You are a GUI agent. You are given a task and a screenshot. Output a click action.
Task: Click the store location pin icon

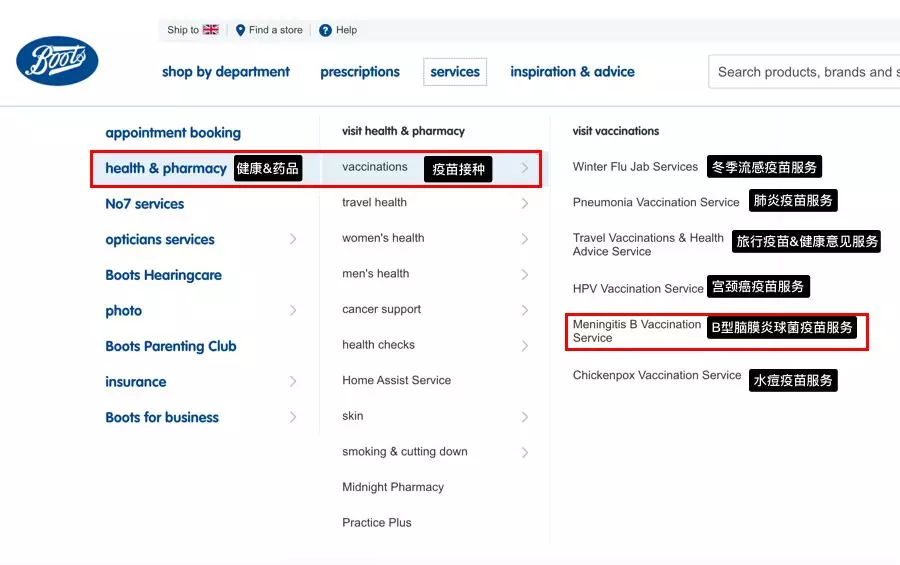(240, 30)
